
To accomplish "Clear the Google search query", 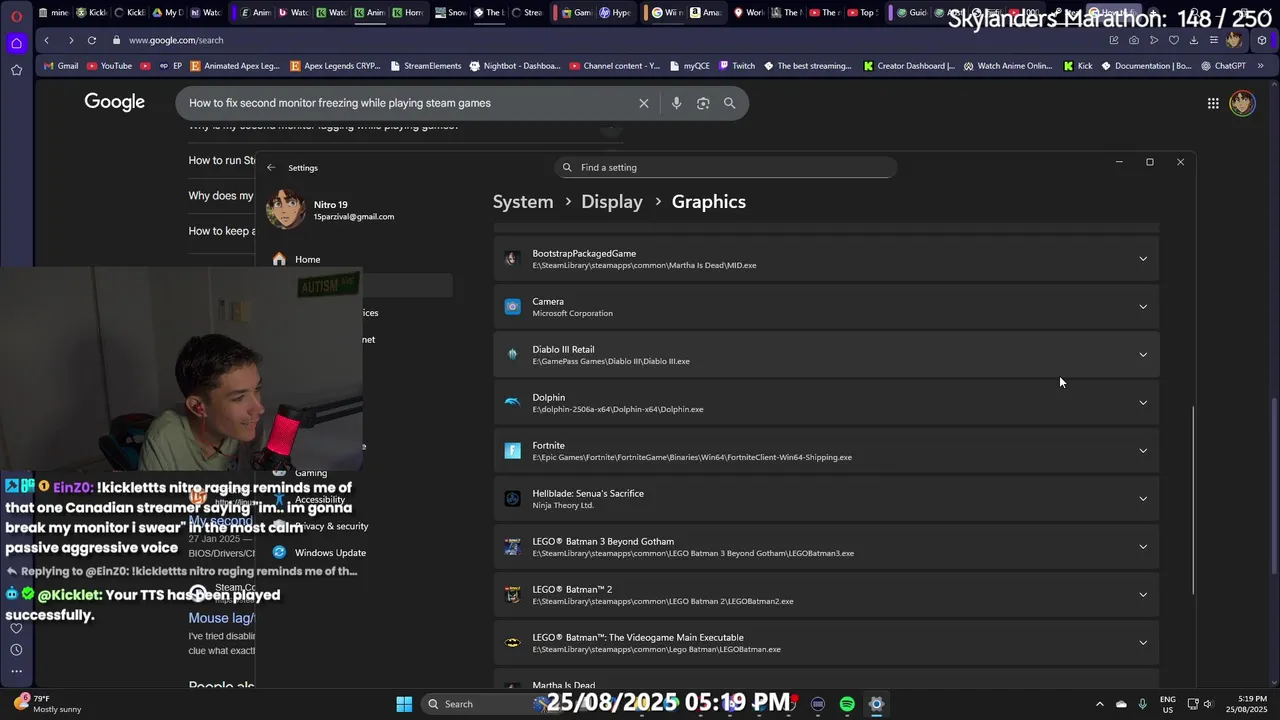I will point(644,103).
